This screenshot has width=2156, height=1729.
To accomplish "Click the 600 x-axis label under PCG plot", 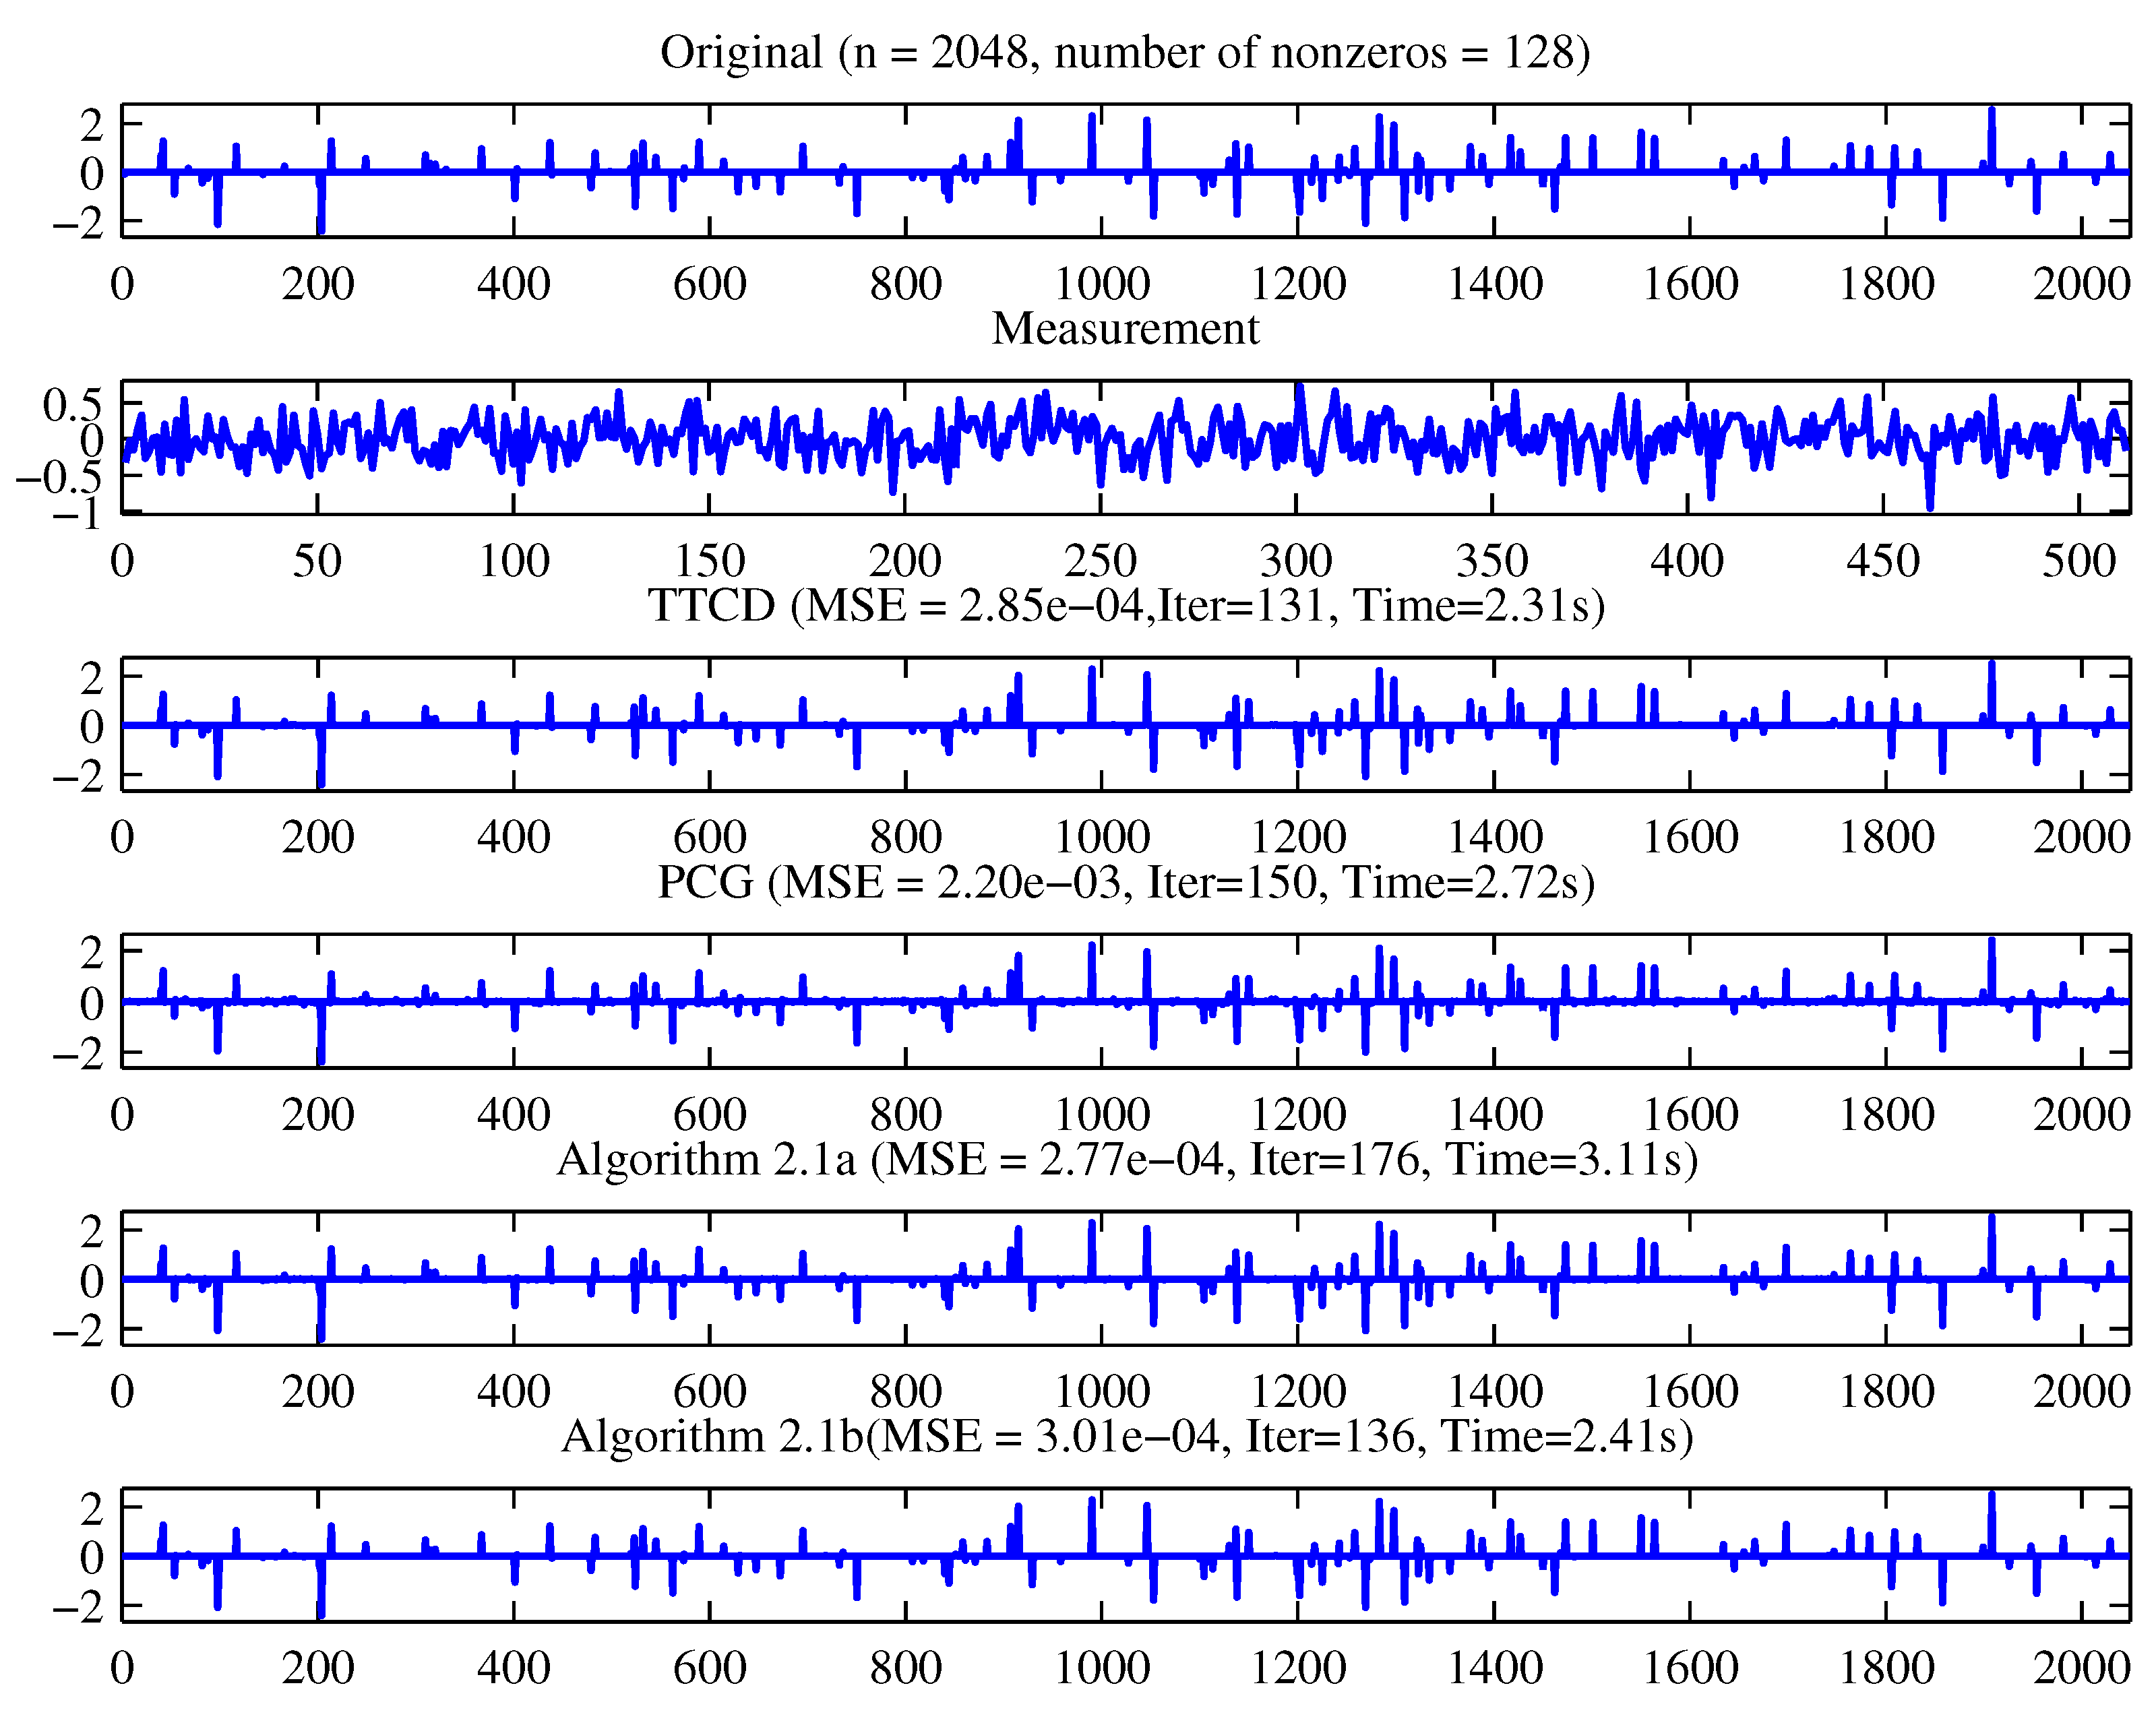I will click(x=709, y=1115).
